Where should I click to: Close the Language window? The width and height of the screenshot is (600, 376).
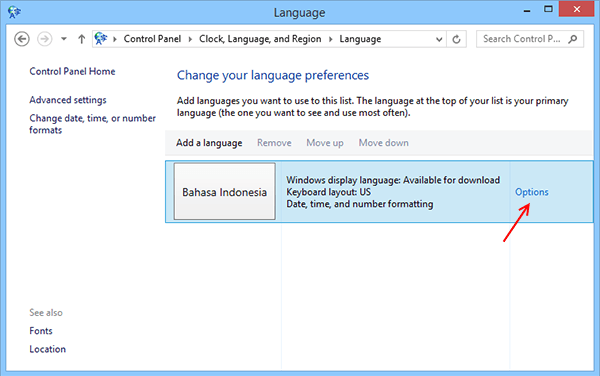pos(577,9)
